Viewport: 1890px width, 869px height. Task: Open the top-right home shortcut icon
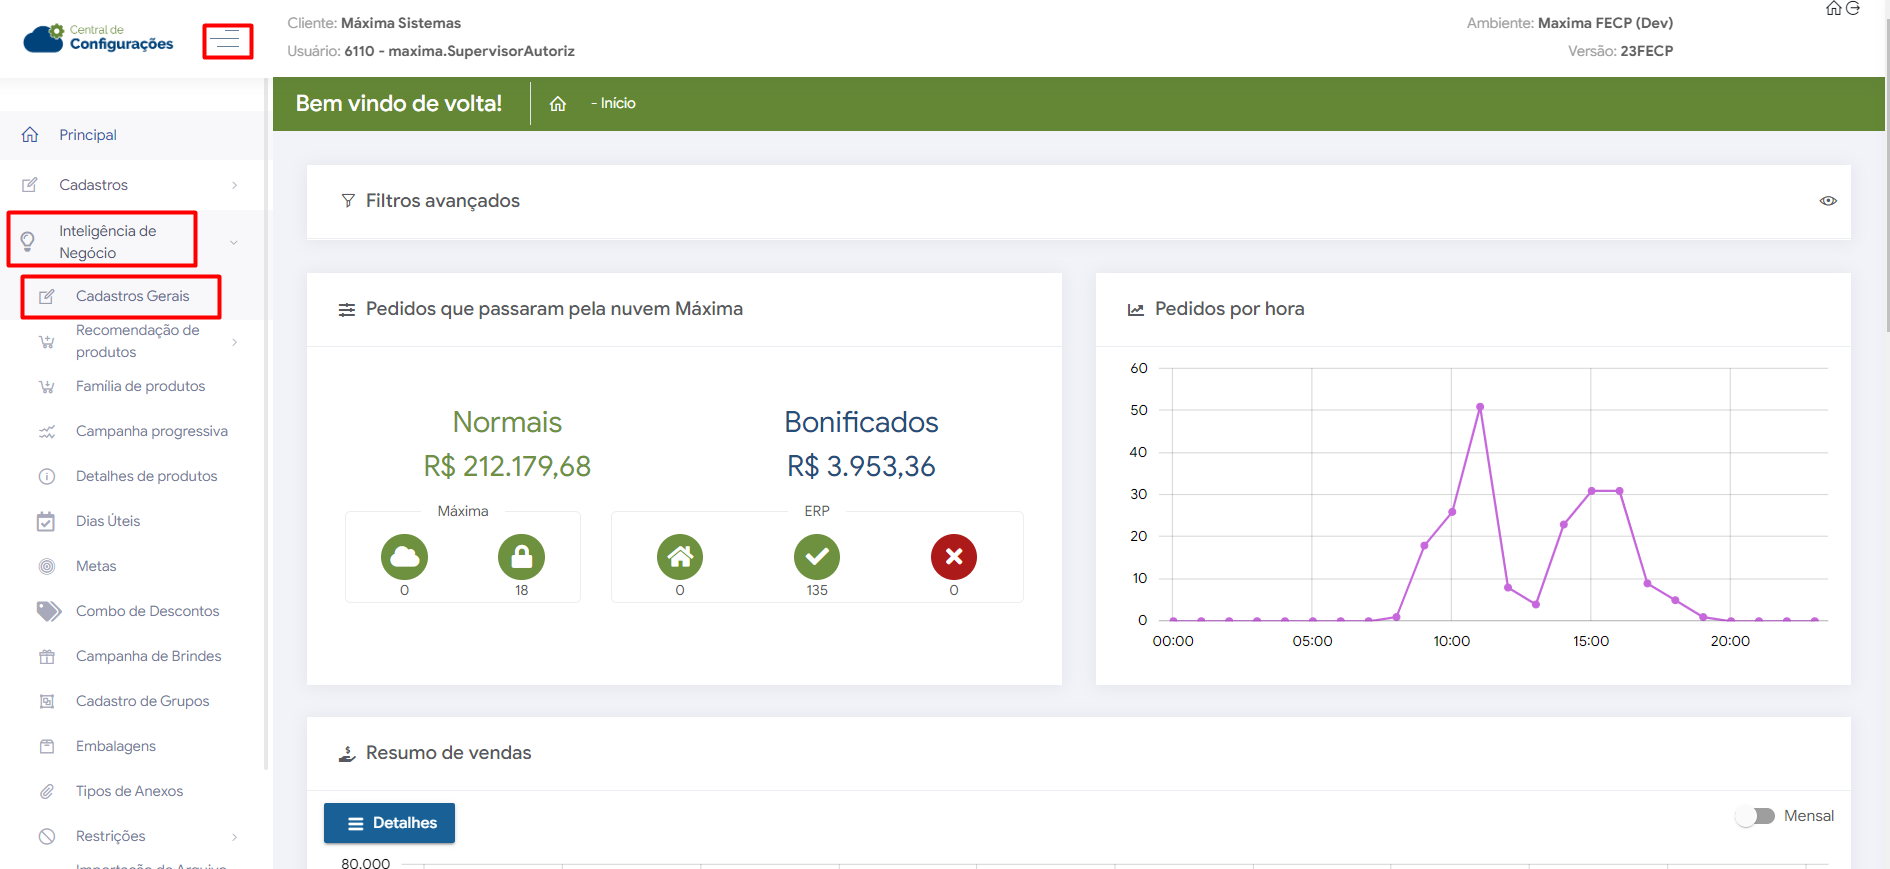coord(1834,8)
